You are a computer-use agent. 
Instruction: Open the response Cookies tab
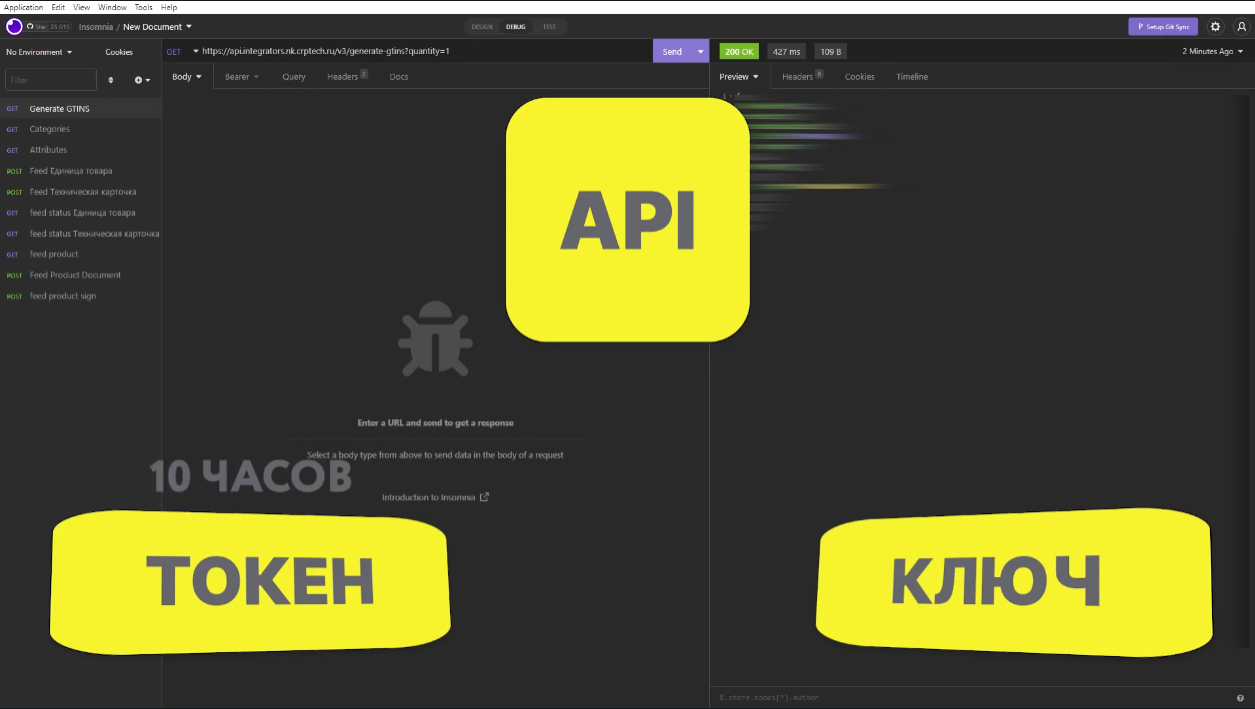[860, 77]
